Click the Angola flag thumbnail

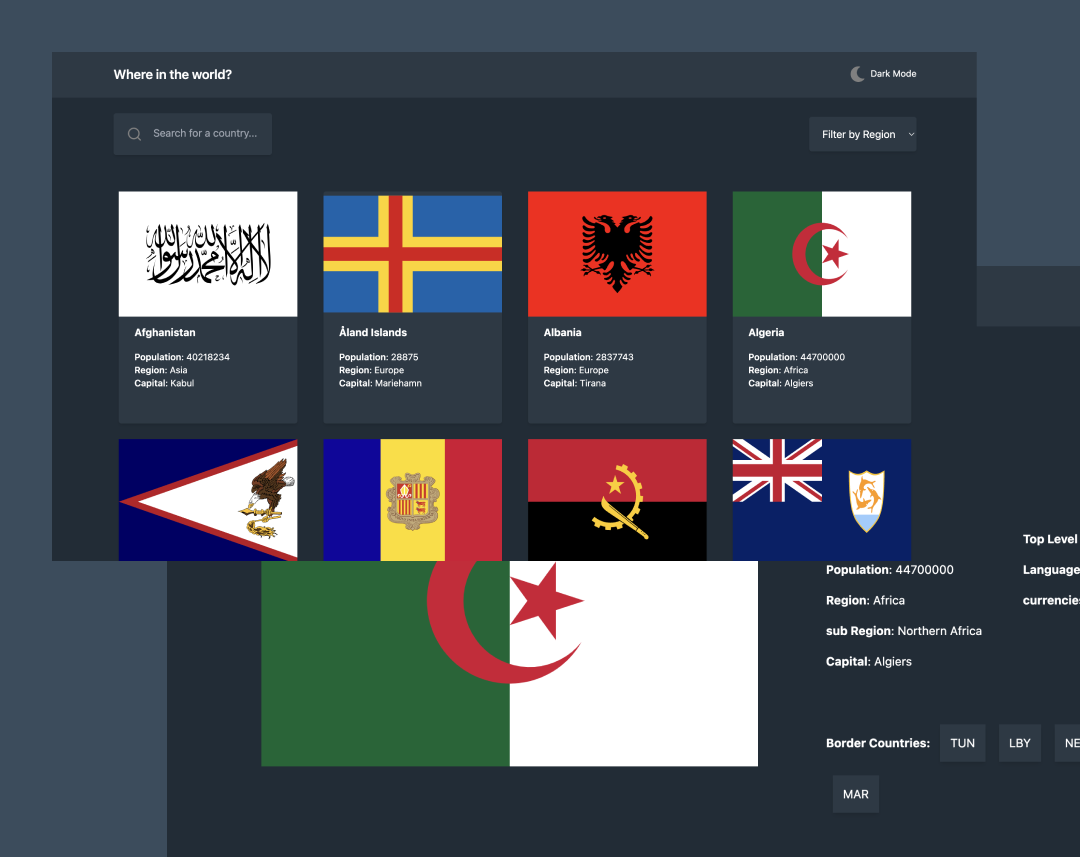point(617,499)
